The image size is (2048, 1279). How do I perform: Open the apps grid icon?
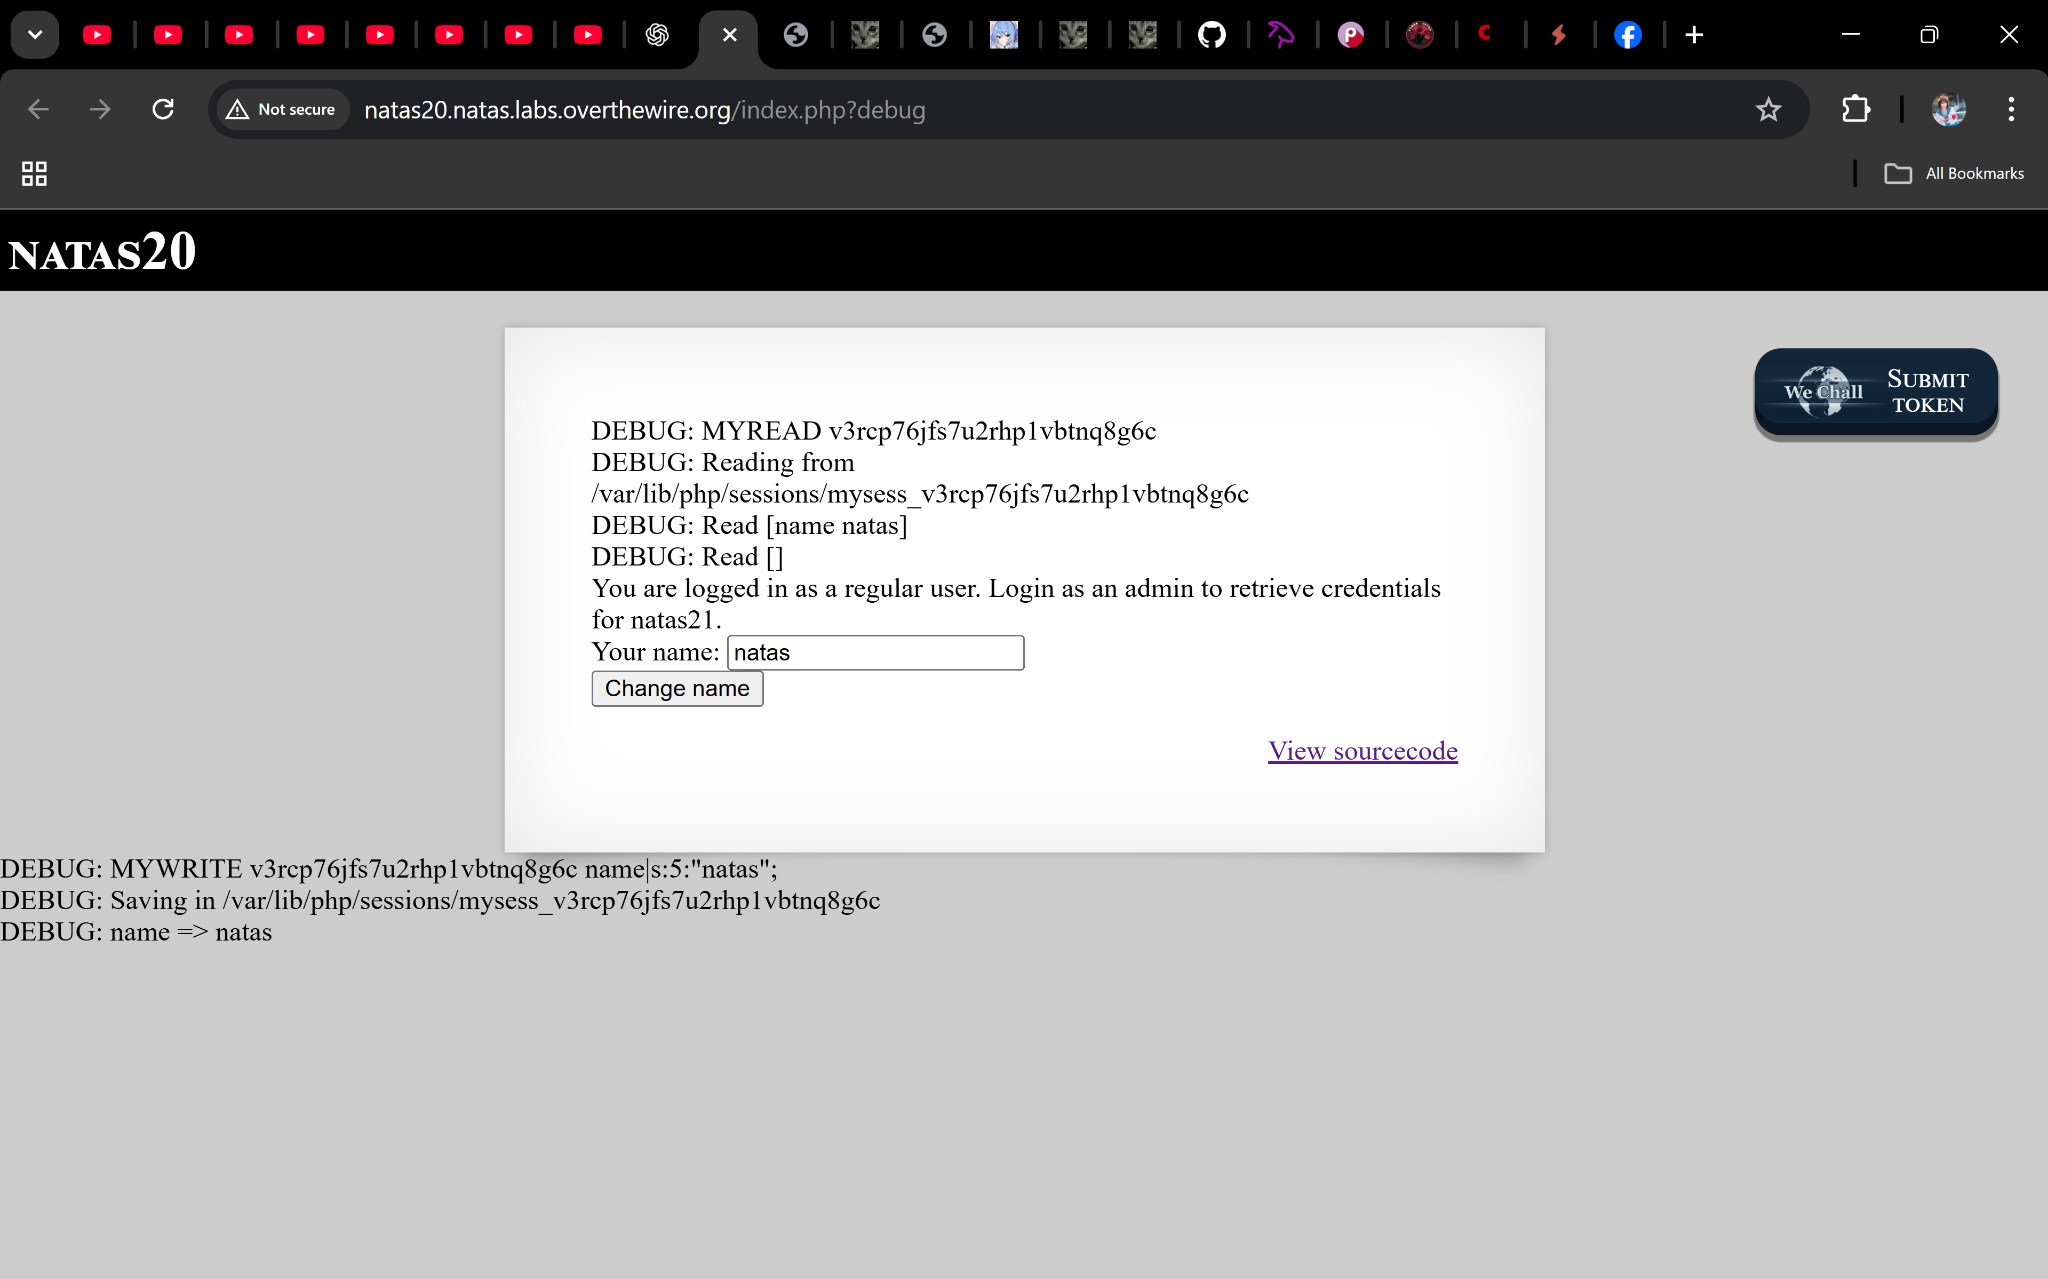click(34, 173)
